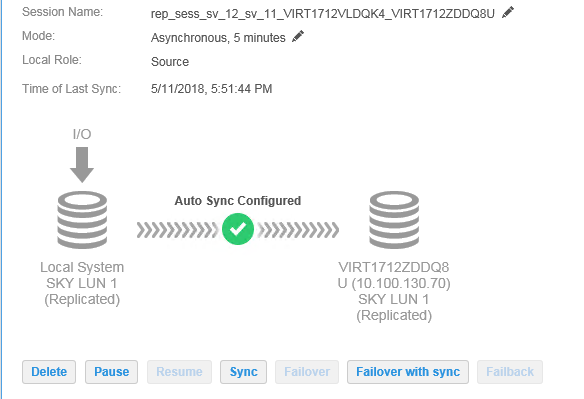The image size is (584, 399).
Task: Click the Failover button
Action: tap(307, 372)
